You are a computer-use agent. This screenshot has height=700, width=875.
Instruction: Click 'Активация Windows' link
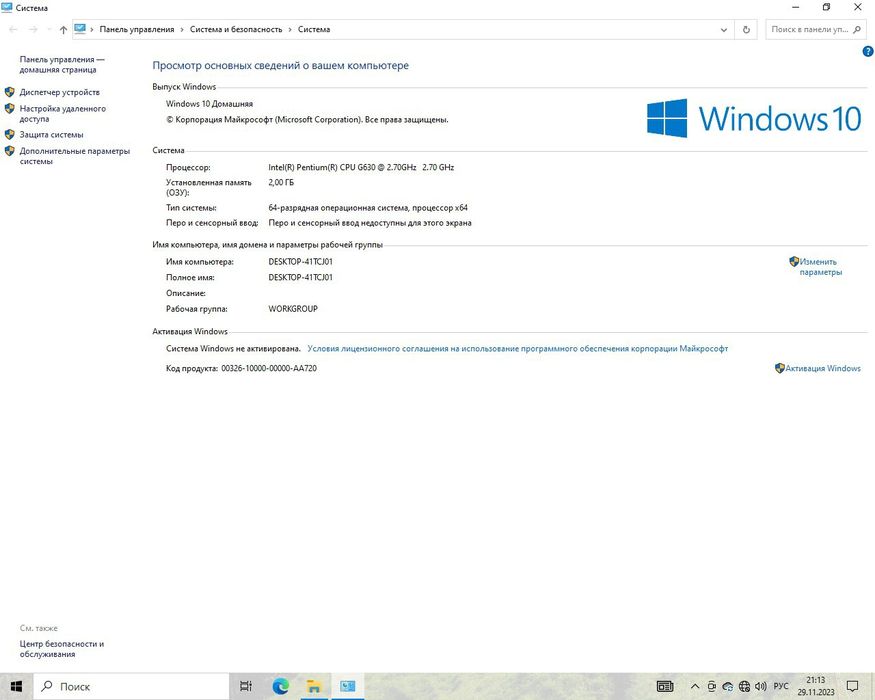823,368
